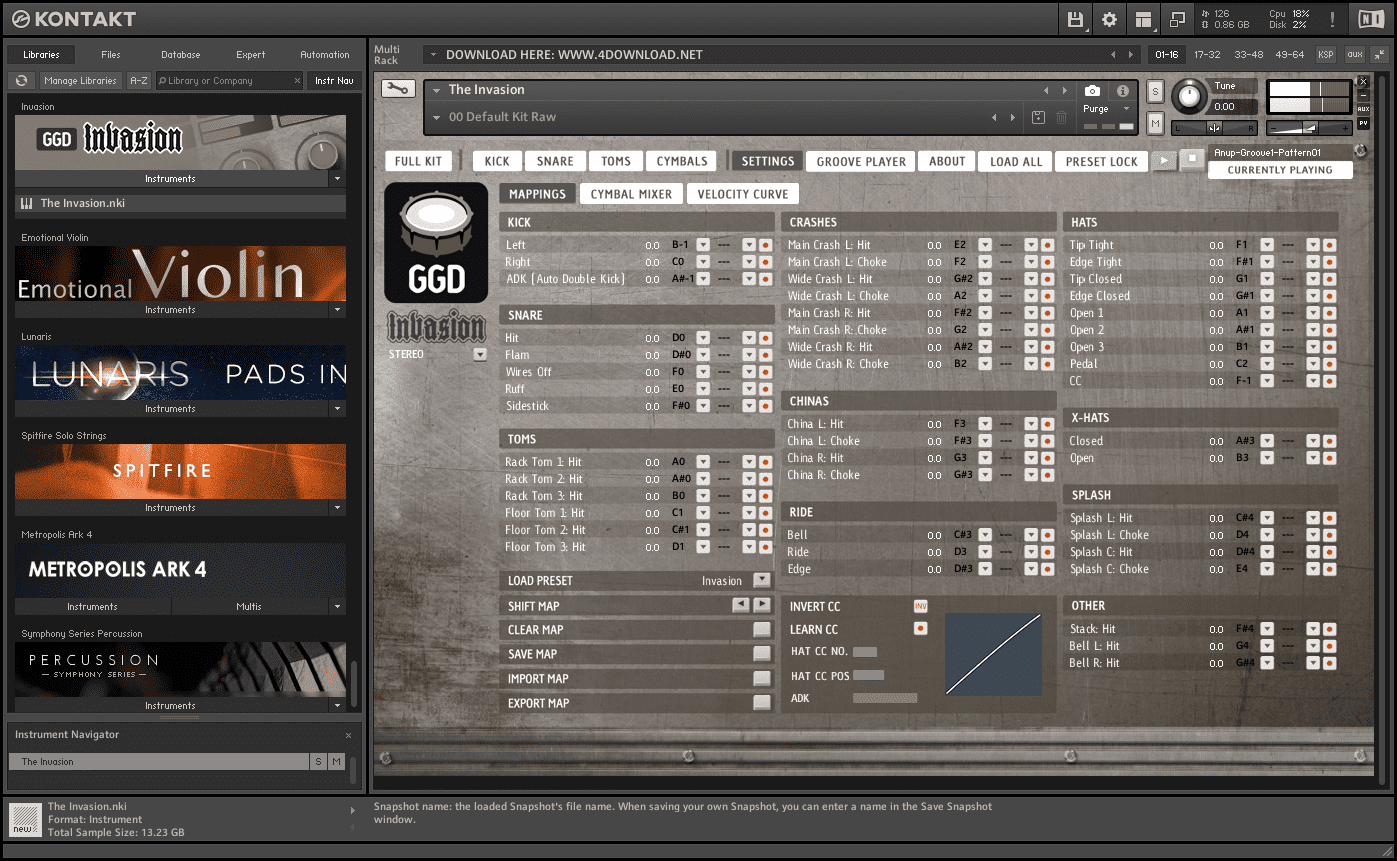Toggle the A-Z library sorting button

pos(139,81)
